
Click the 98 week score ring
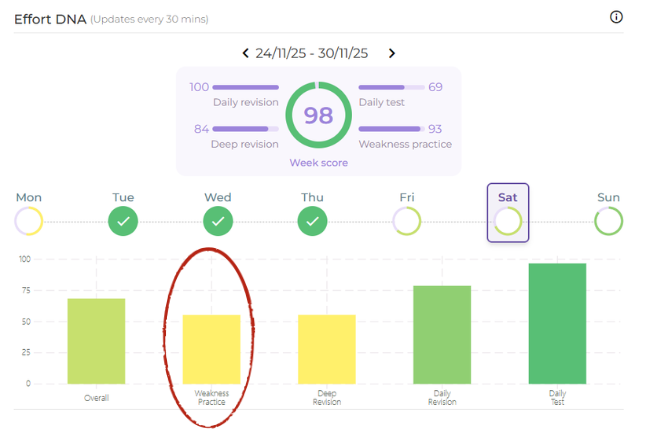tap(318, 115)
